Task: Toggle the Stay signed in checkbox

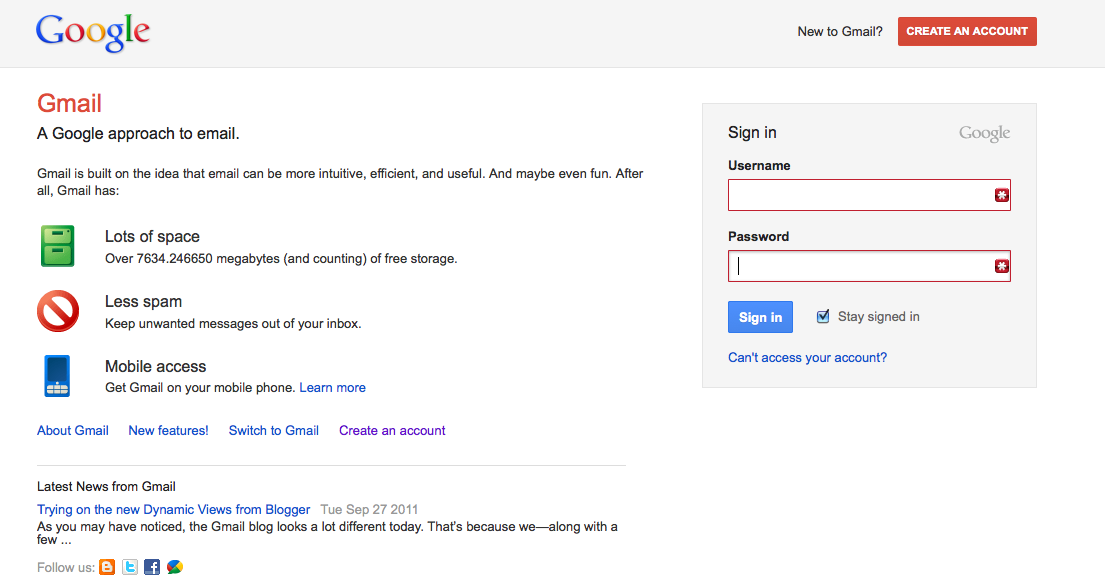Action: point(822,317)
